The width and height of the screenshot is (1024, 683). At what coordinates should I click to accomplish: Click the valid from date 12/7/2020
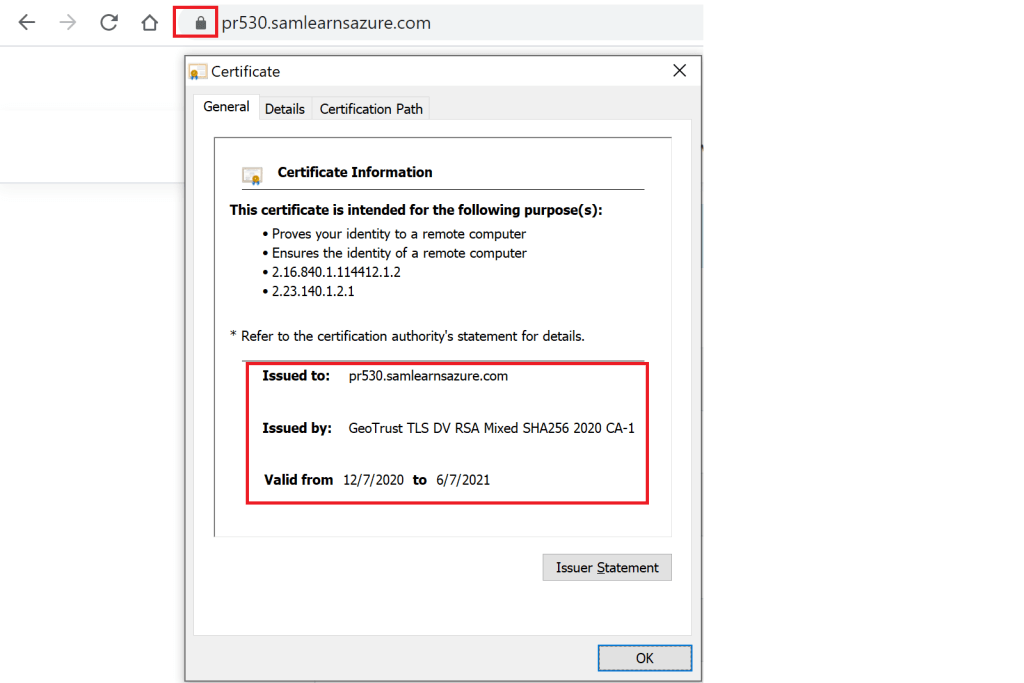pyautogui.click(x=373, y=480)
